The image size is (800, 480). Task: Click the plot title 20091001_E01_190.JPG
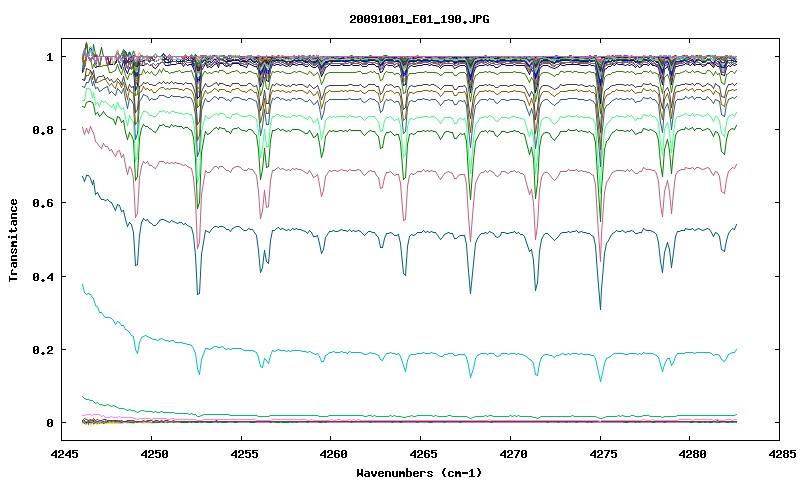[419, 19]
